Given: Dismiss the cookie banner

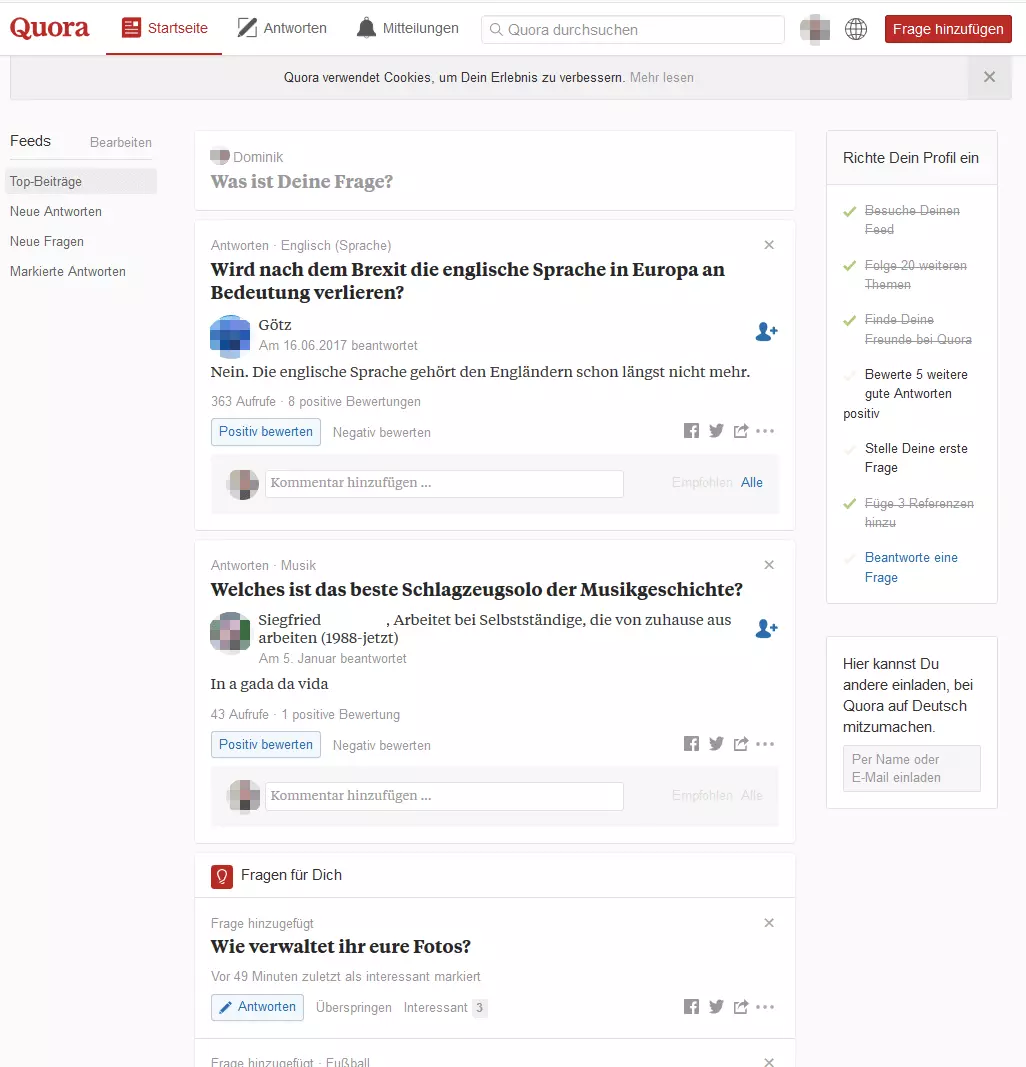Looking at the screenshot, I should [989, 78].
